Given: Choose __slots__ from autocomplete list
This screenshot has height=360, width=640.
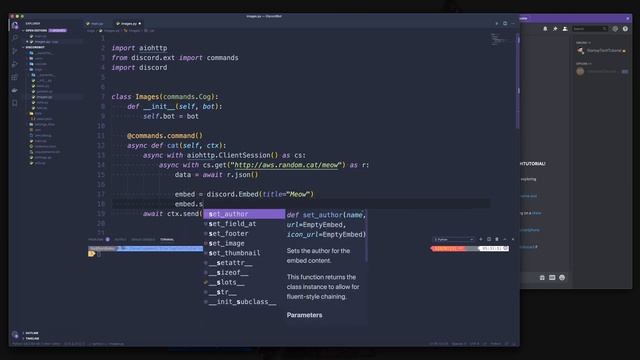Looking at the screenshot, I should coord(244,282).
